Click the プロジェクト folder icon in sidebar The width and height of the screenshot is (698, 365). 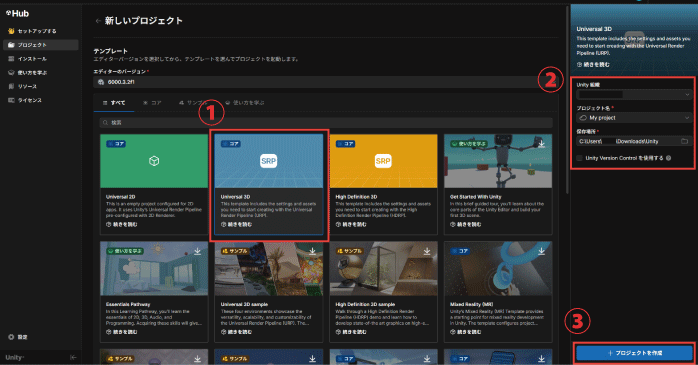click(x=11, y=45)
